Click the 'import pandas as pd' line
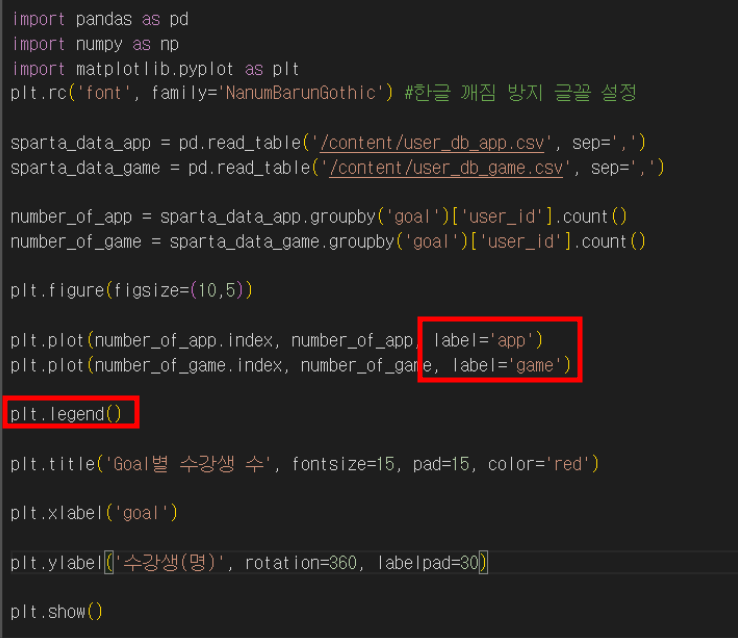This screenshot has width=738, height=638. click(100, 19)
